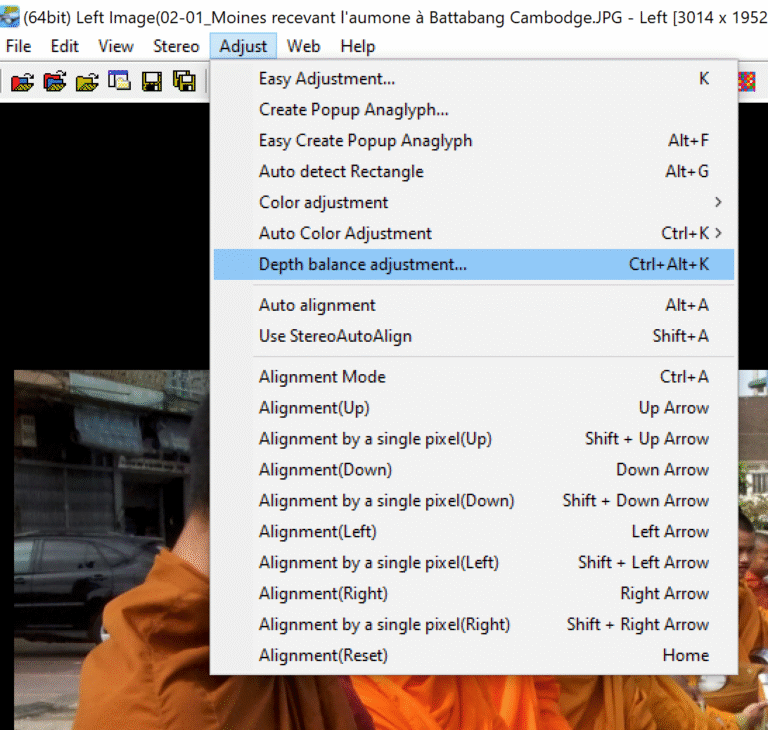Select Alignment by a single pixel(Up)
This screenshot has height=730, width=768.
point(474,438)
